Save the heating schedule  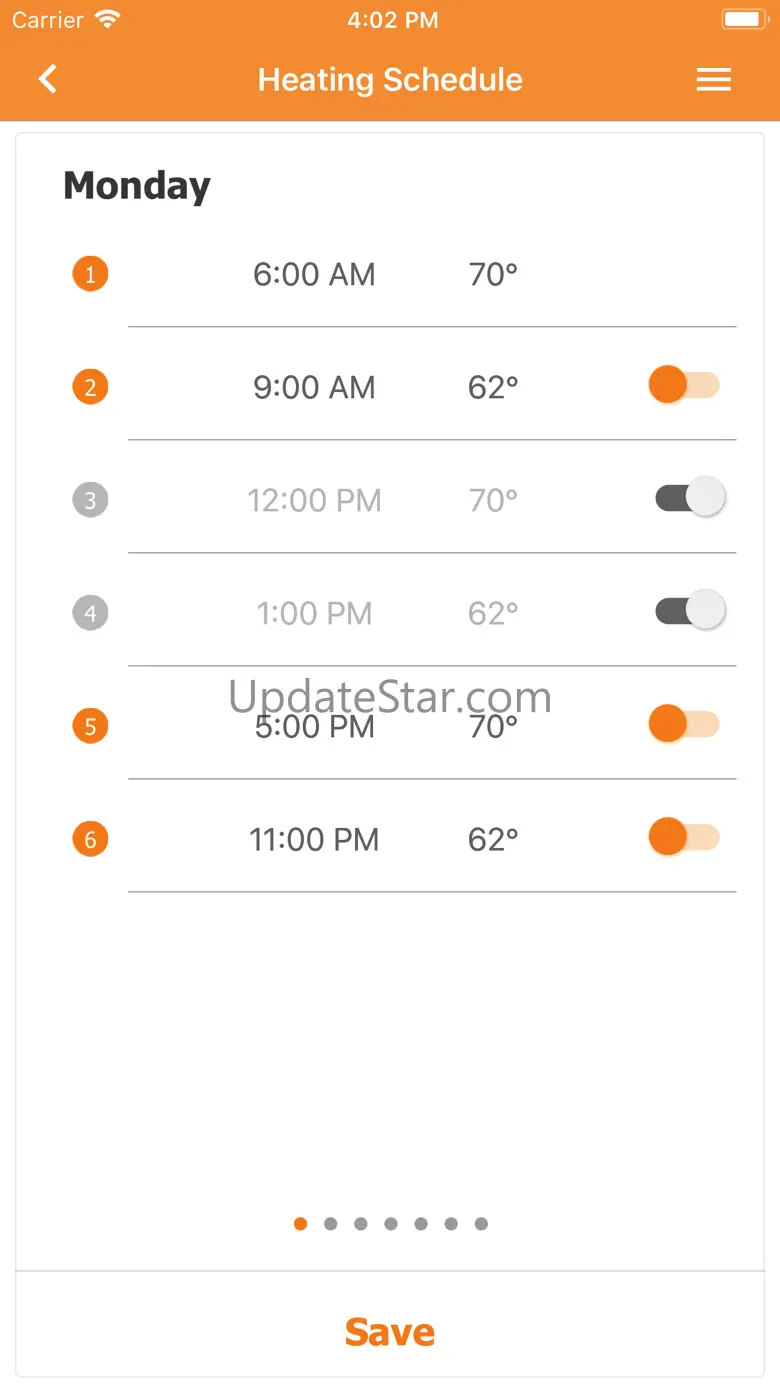click(x=390, y=1332)
